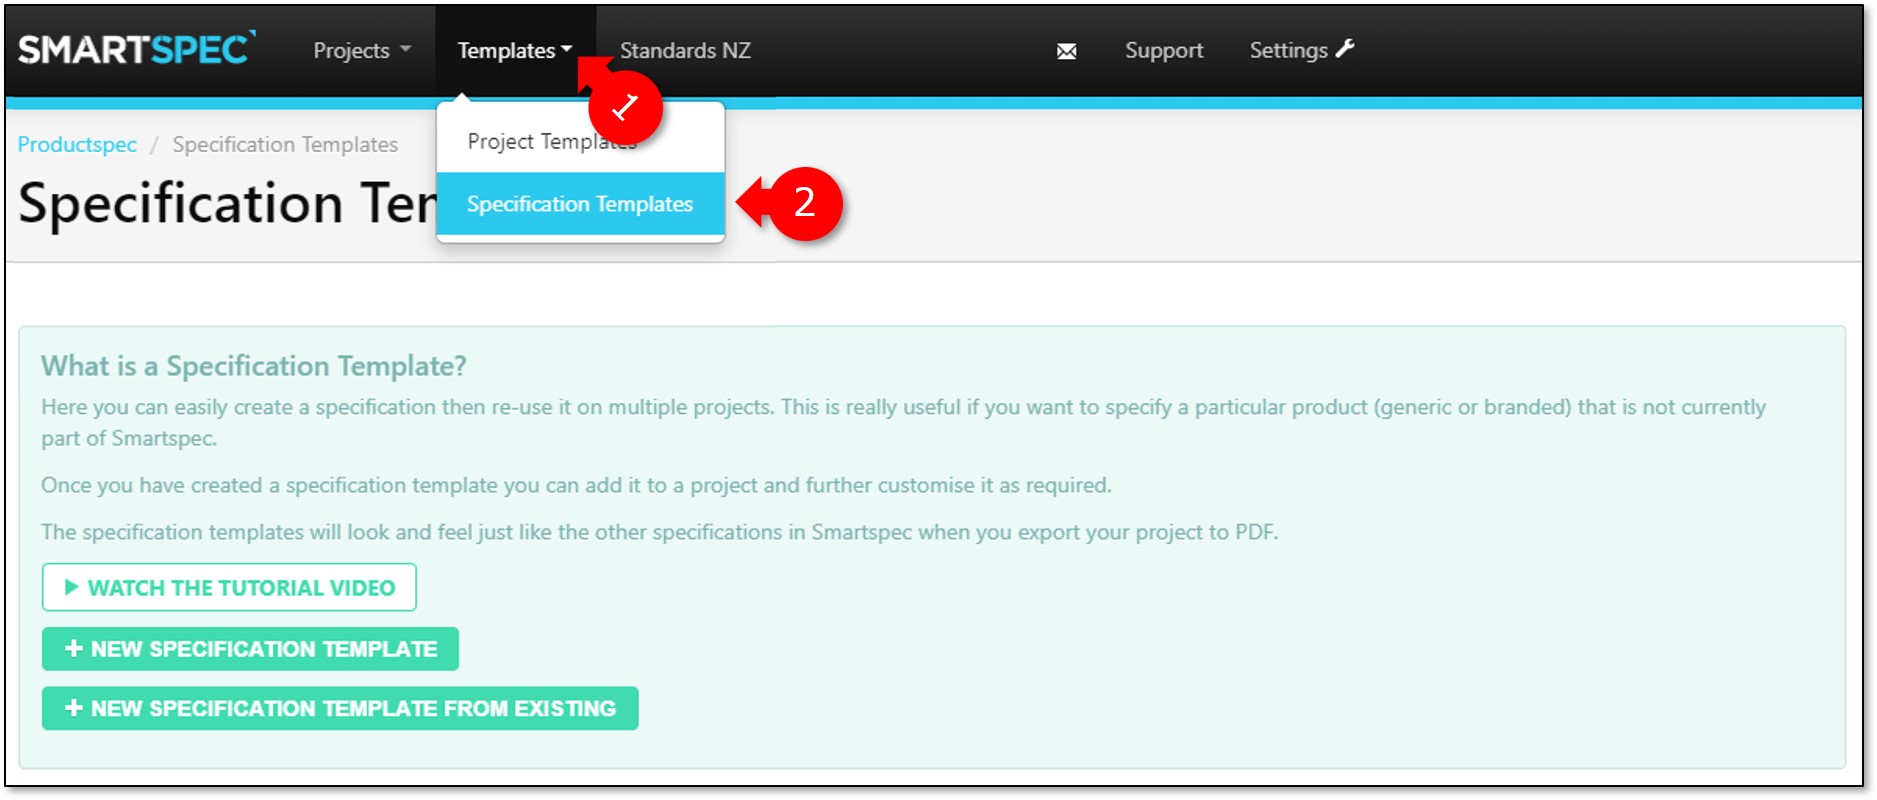Go to Settings in the top bar
The image size is (1877, 800).
[x=1288, y=51]
